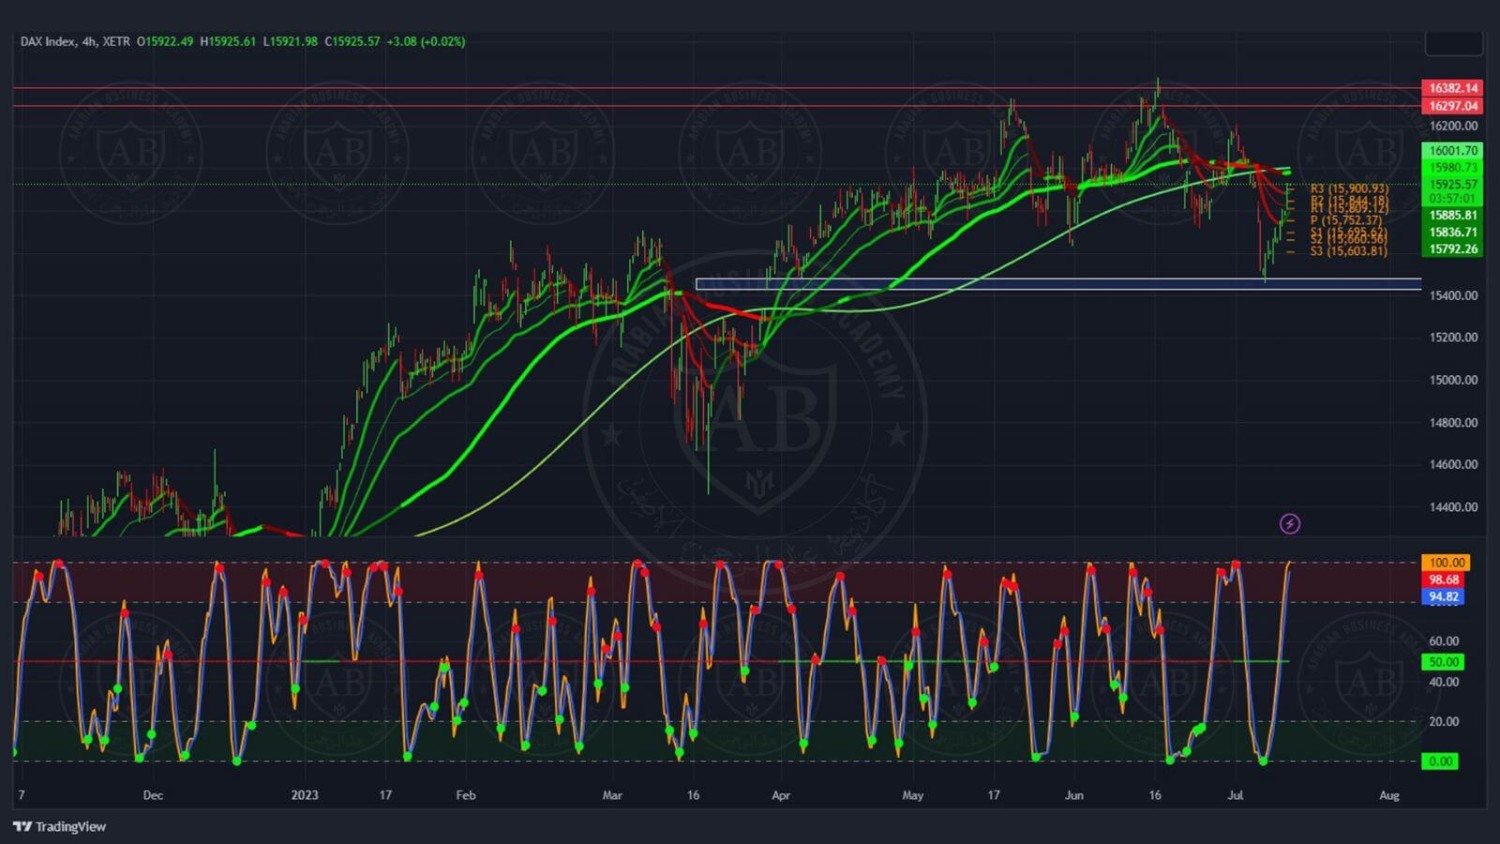Select the 16297.04 red price label
The height and width of the screenshot is (844, 1500).
click(1452, 106)
